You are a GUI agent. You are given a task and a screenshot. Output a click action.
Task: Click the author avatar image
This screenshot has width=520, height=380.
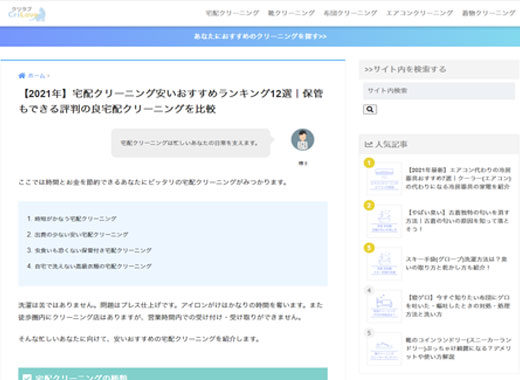(x=303, y=140)
